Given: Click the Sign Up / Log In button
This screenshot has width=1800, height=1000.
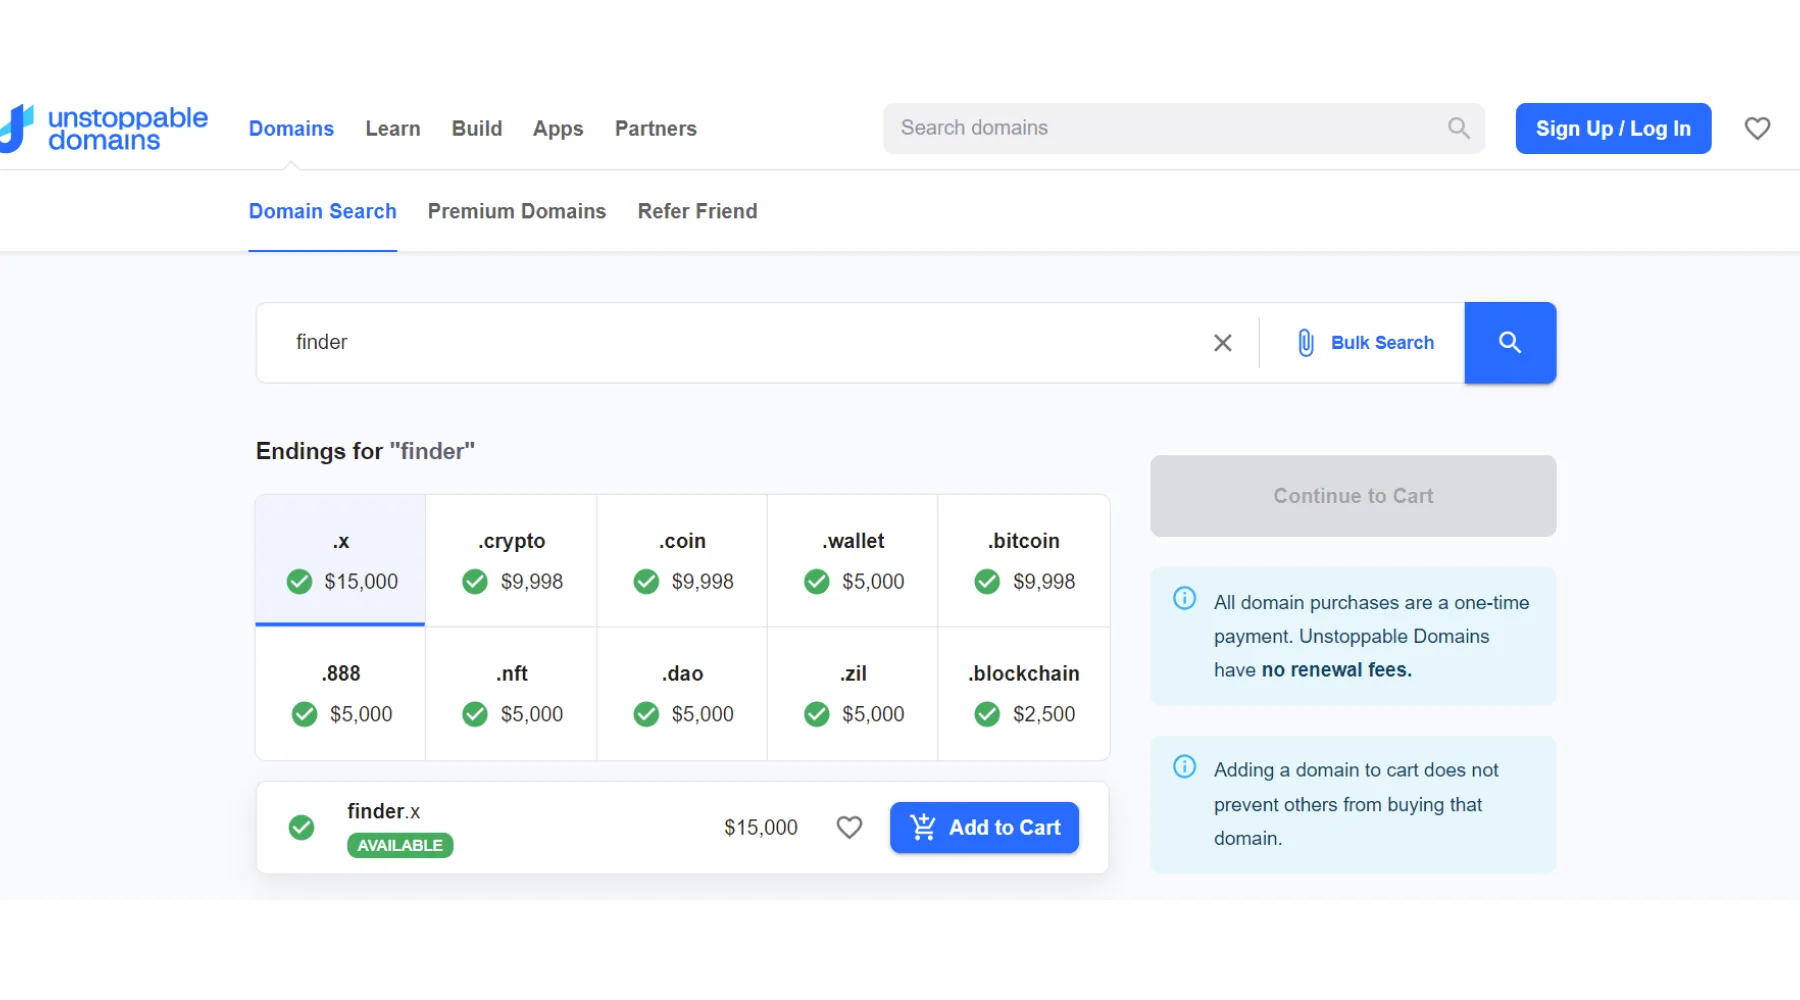Looking at the screenshot, I should tap(1612, 128).
